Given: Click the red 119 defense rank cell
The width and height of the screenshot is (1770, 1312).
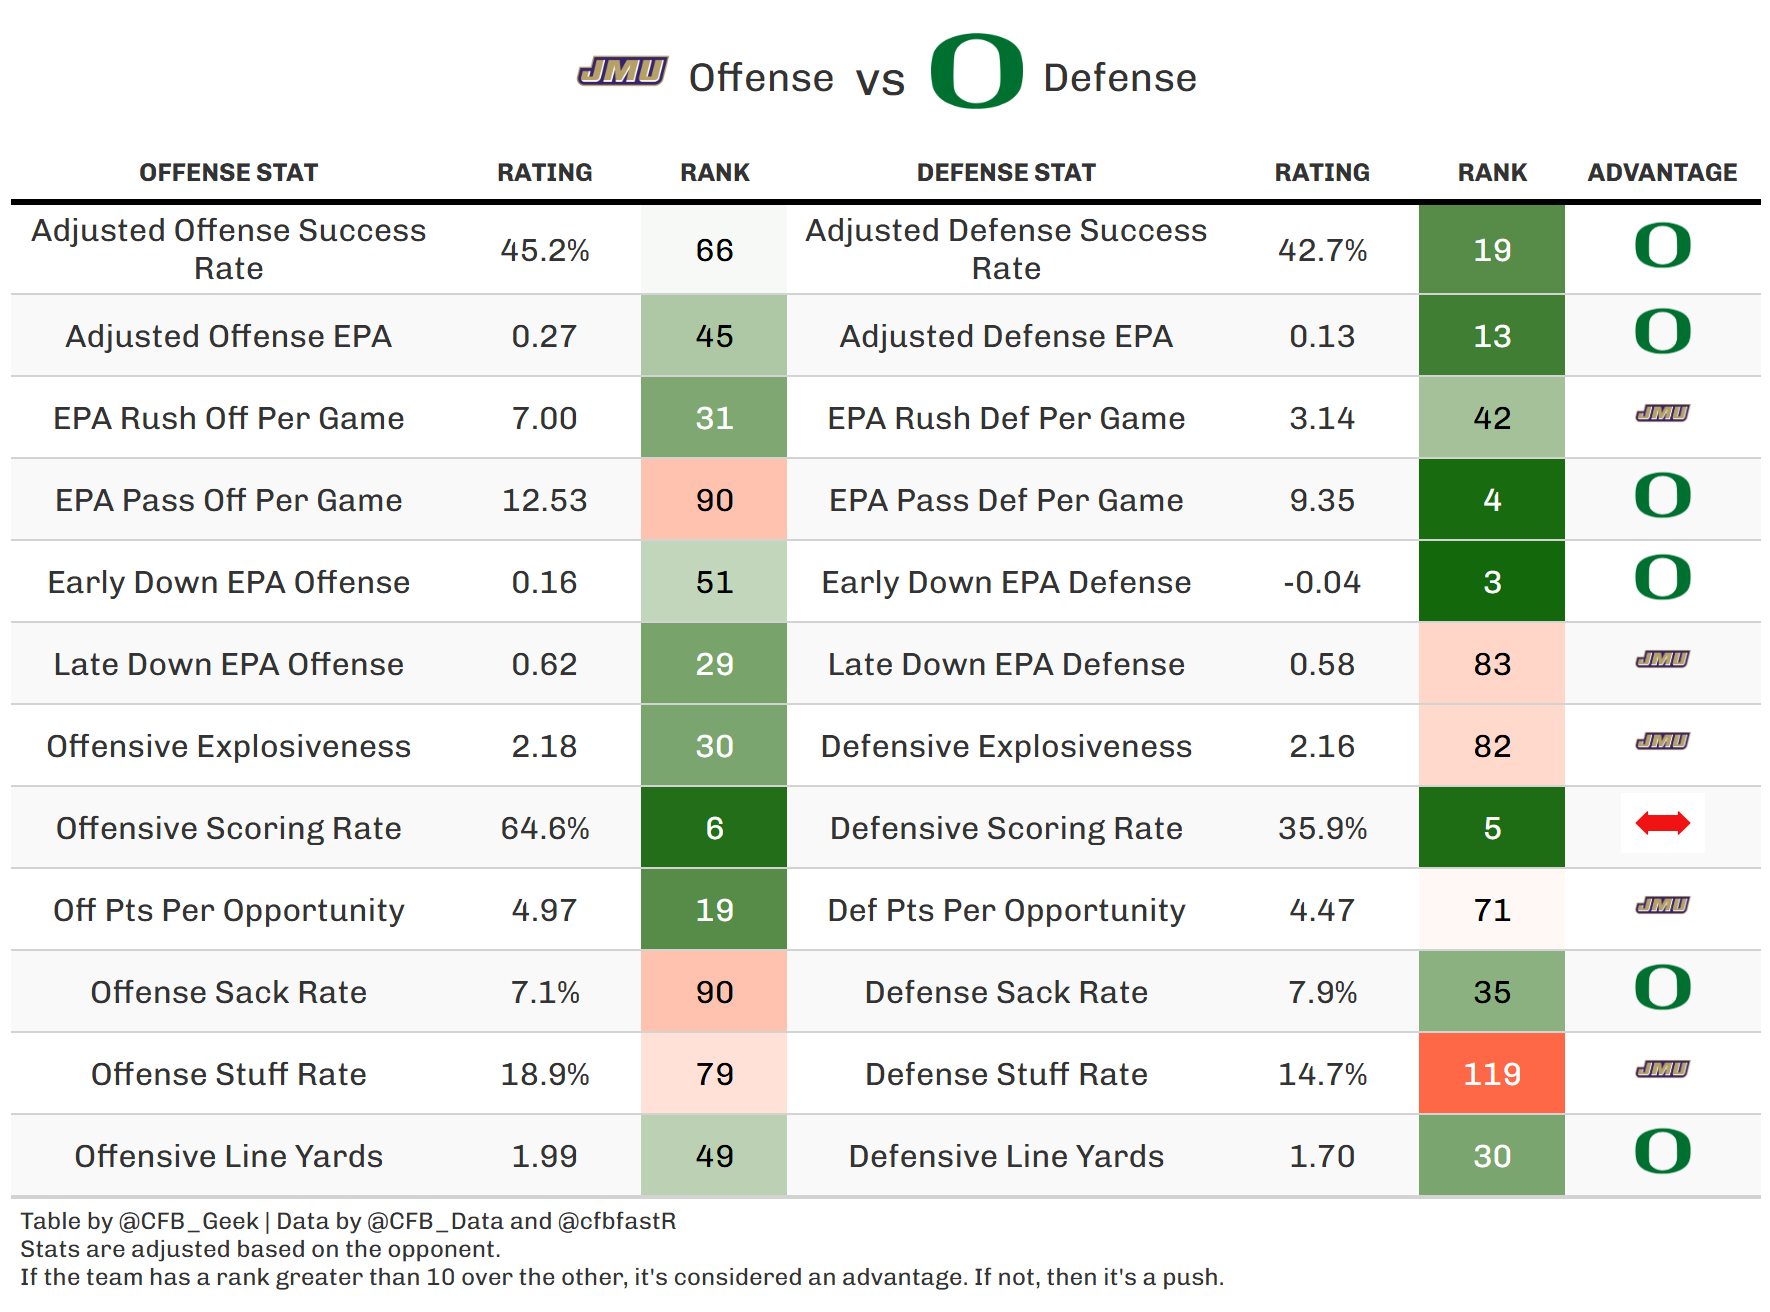Looking at the screenshot, I should [1491, 1074].
